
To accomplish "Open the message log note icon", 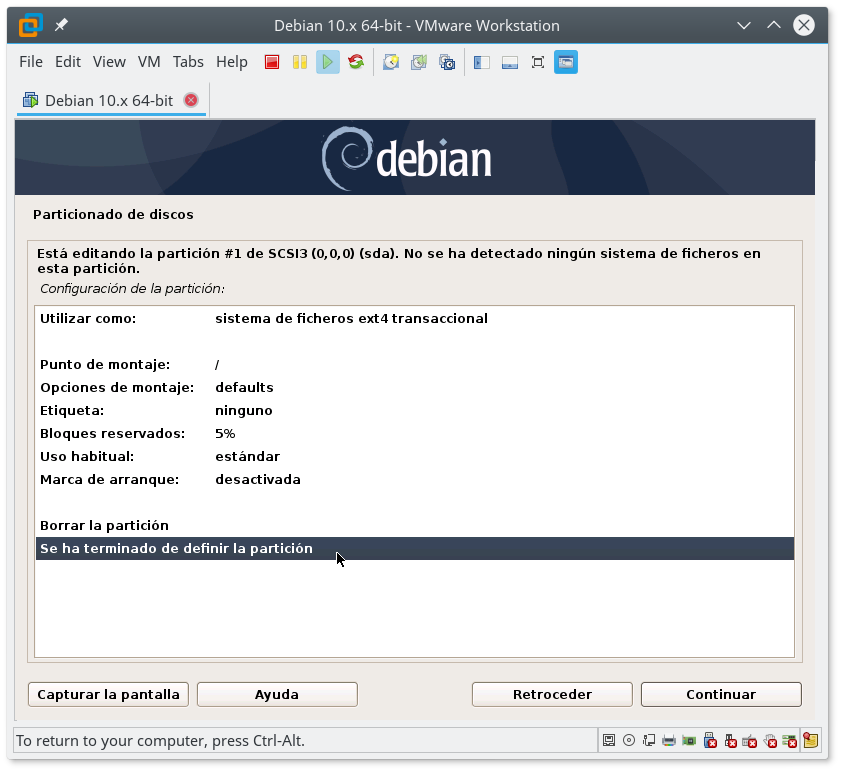I will tap(810, 740).
